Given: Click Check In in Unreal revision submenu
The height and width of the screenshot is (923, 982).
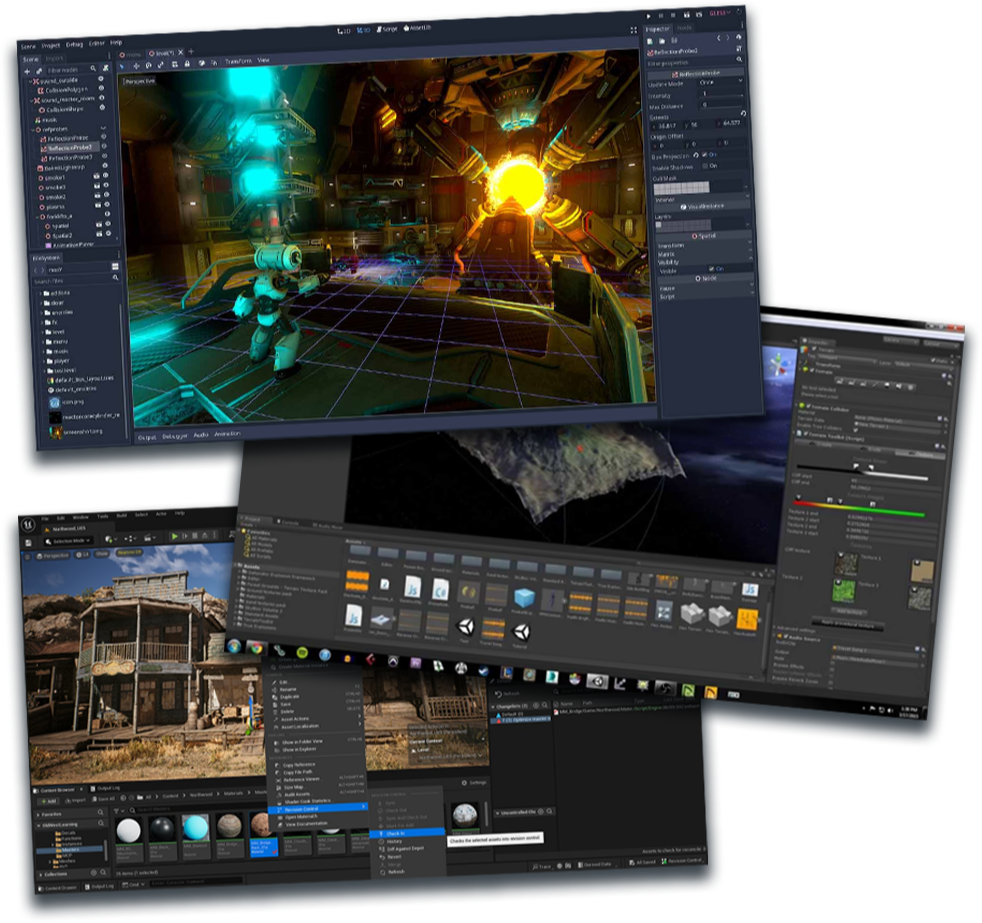Looking at the screenshot, I should [x=406, y=833].
